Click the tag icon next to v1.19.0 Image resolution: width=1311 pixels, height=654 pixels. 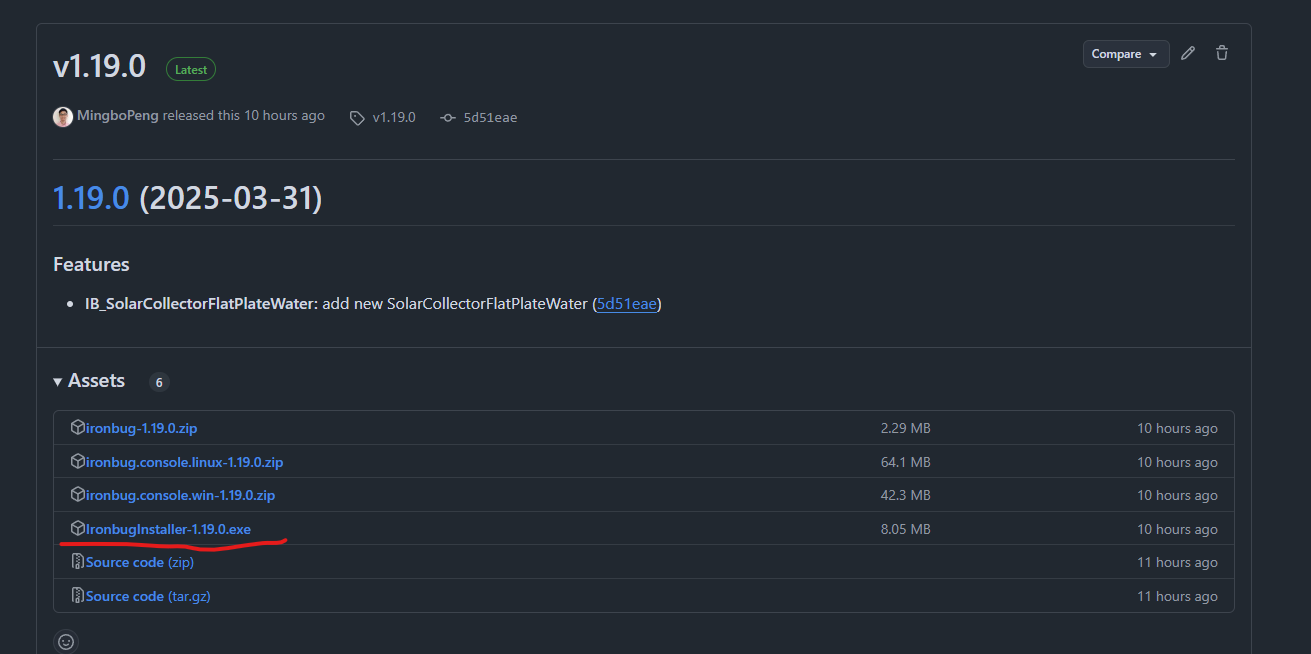click(x=357, y=118)
